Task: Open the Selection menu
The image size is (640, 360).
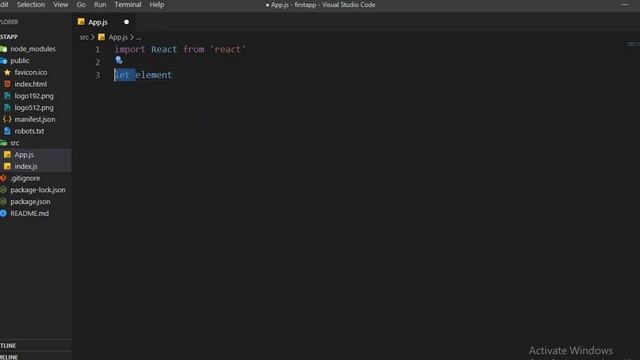Action: point(31,5)
